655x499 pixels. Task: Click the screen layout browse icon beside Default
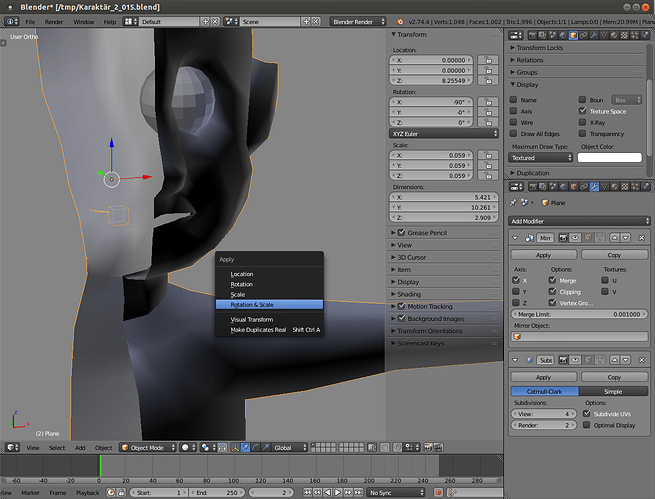(x=130, y=21)
